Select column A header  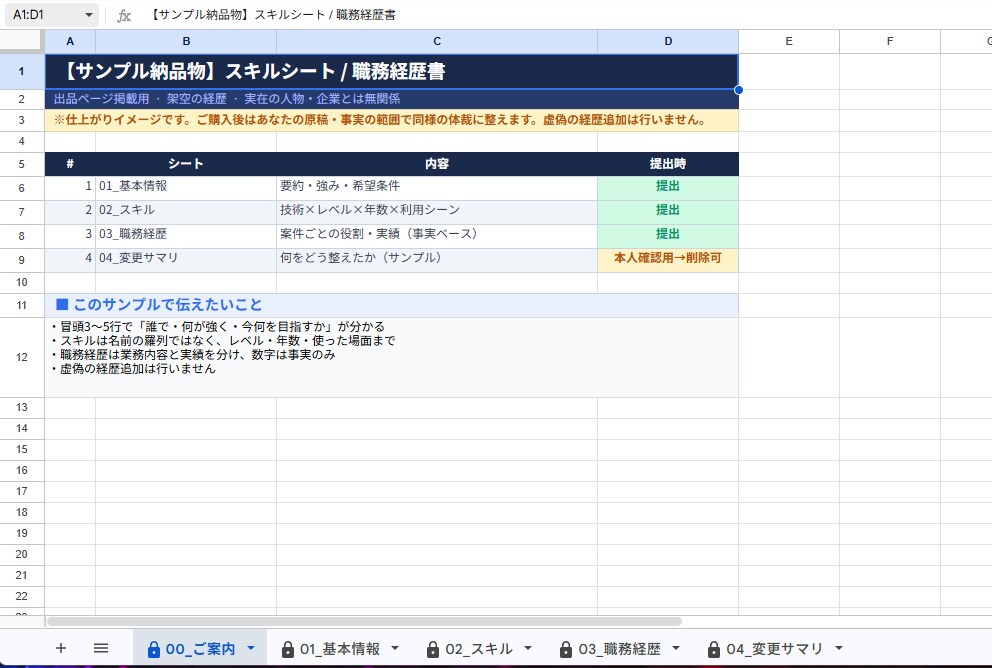tap(70, 41)
